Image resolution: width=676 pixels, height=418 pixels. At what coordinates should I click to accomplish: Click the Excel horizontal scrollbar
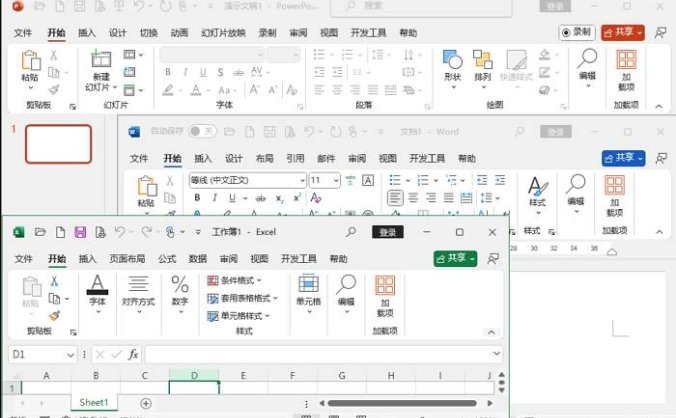(x=402, y=403)
